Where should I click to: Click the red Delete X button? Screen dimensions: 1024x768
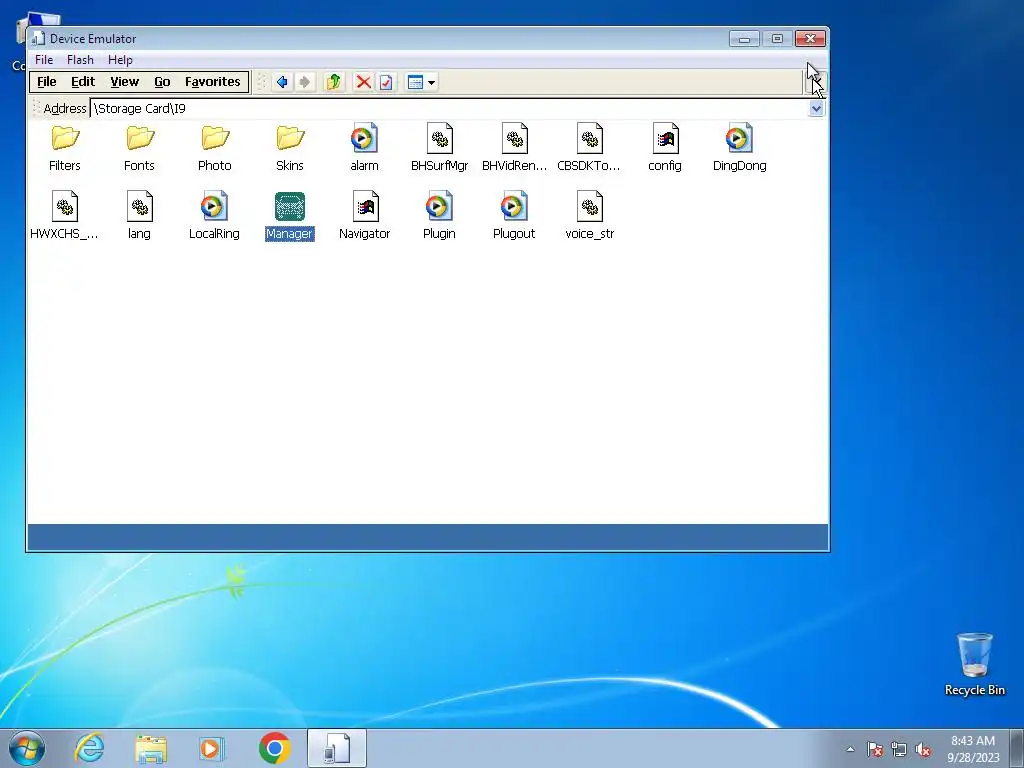(x=364, y=82)
